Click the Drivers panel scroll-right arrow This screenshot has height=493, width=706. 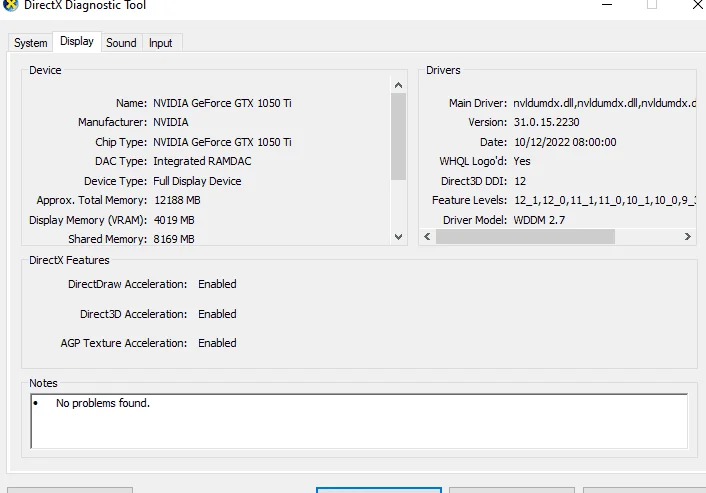coord(688,236)
